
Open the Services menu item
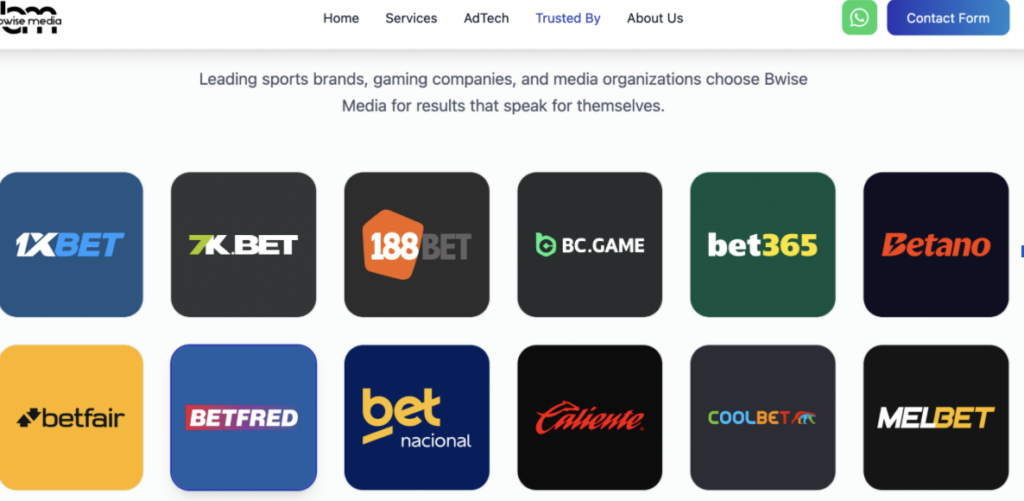pyautogui.click(x=411, y=18)
